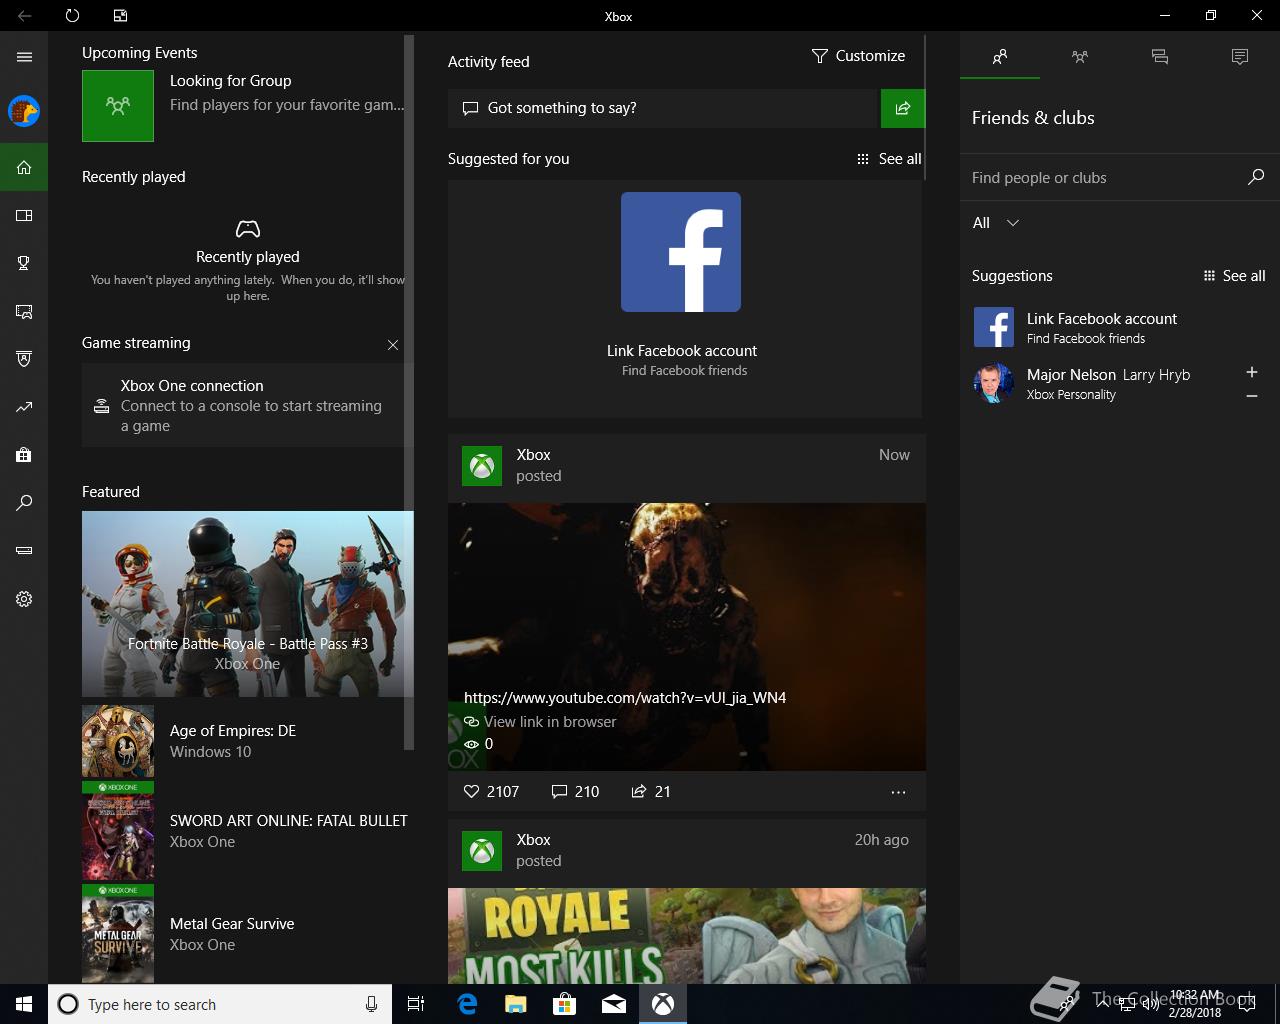The width and height of the screenshot is (1280, 1024).
Task: Open Age of Empires: DE featured item
Action: coord(248,741)
